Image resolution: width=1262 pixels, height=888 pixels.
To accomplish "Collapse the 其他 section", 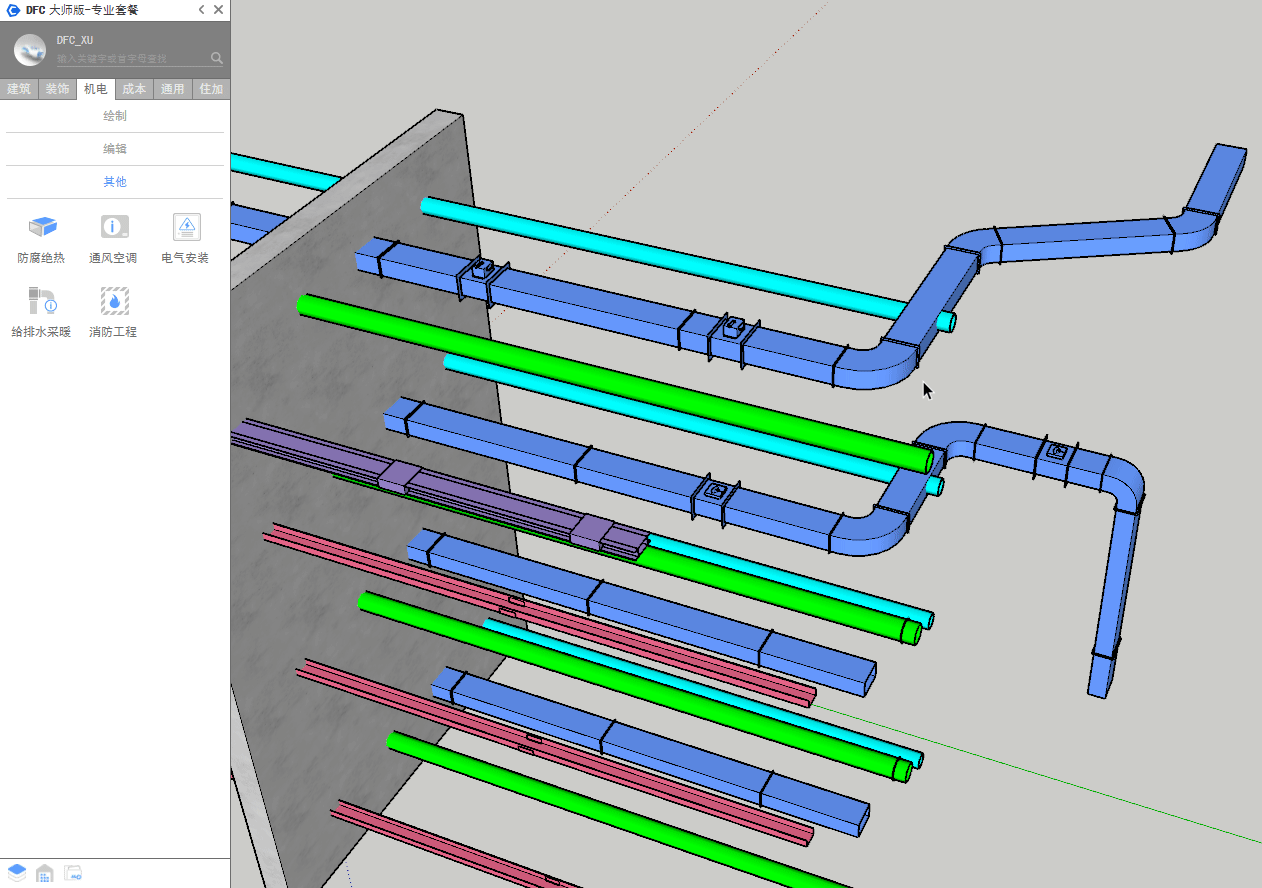I will (x=115, y=182).
